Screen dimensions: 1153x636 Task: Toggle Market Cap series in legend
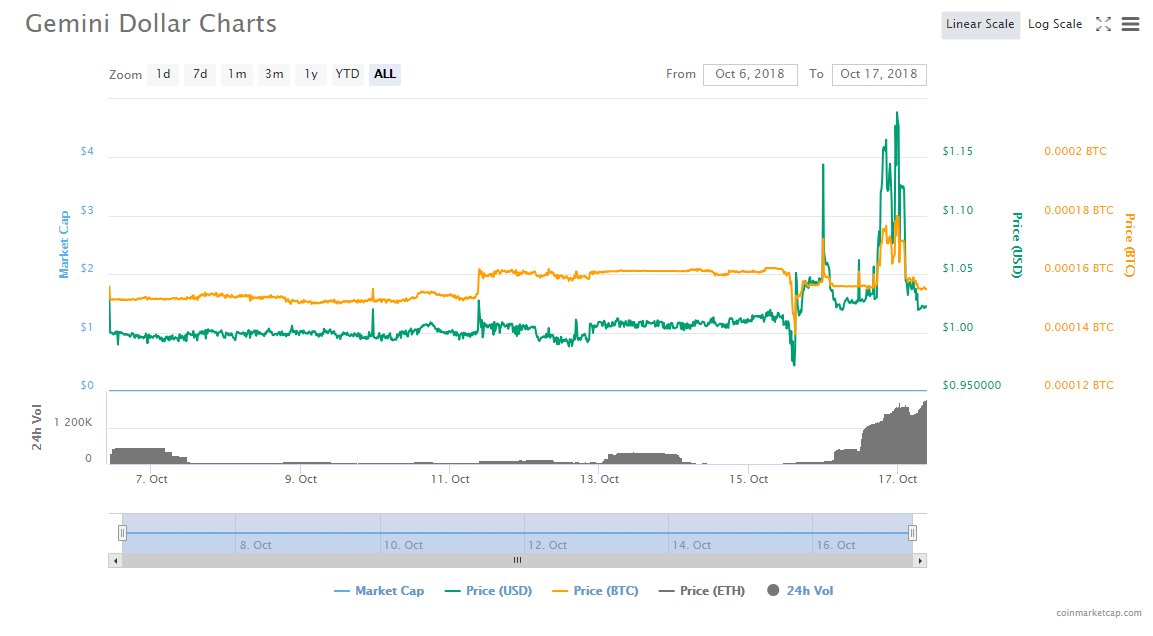(x=379, y=590)
